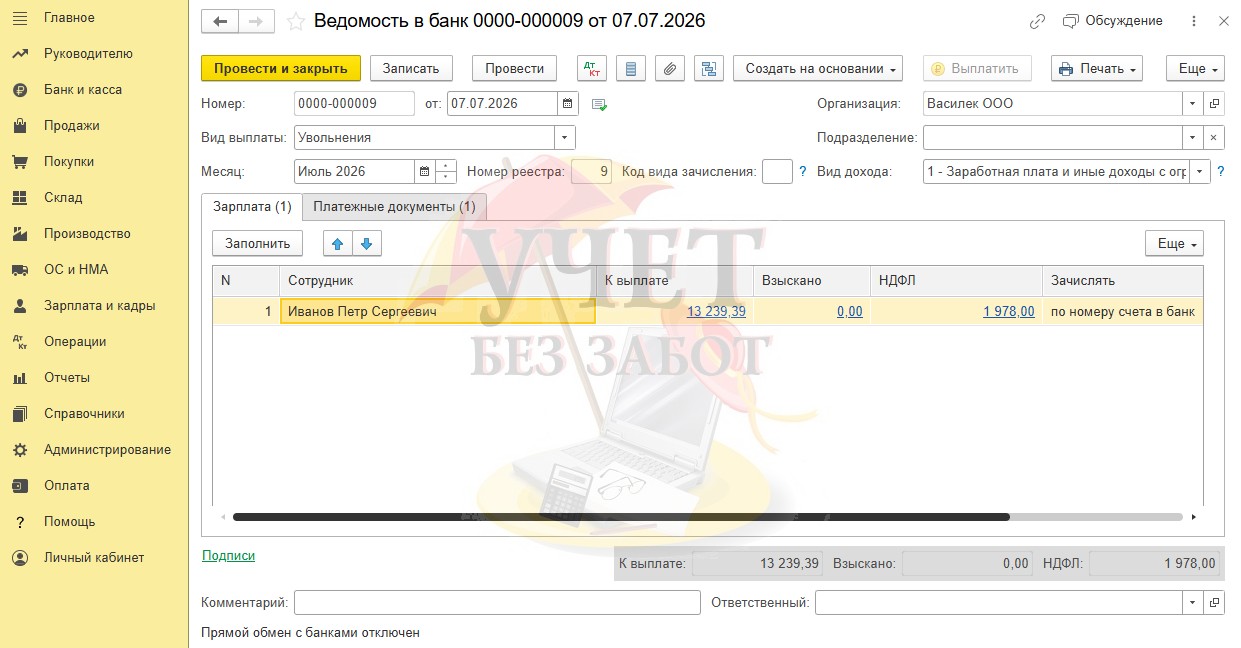Image resolution: width=1241 pixels, height=648 pixels.
Task: Click Провести и закрыть button
Action: click(x=281, y=68)
